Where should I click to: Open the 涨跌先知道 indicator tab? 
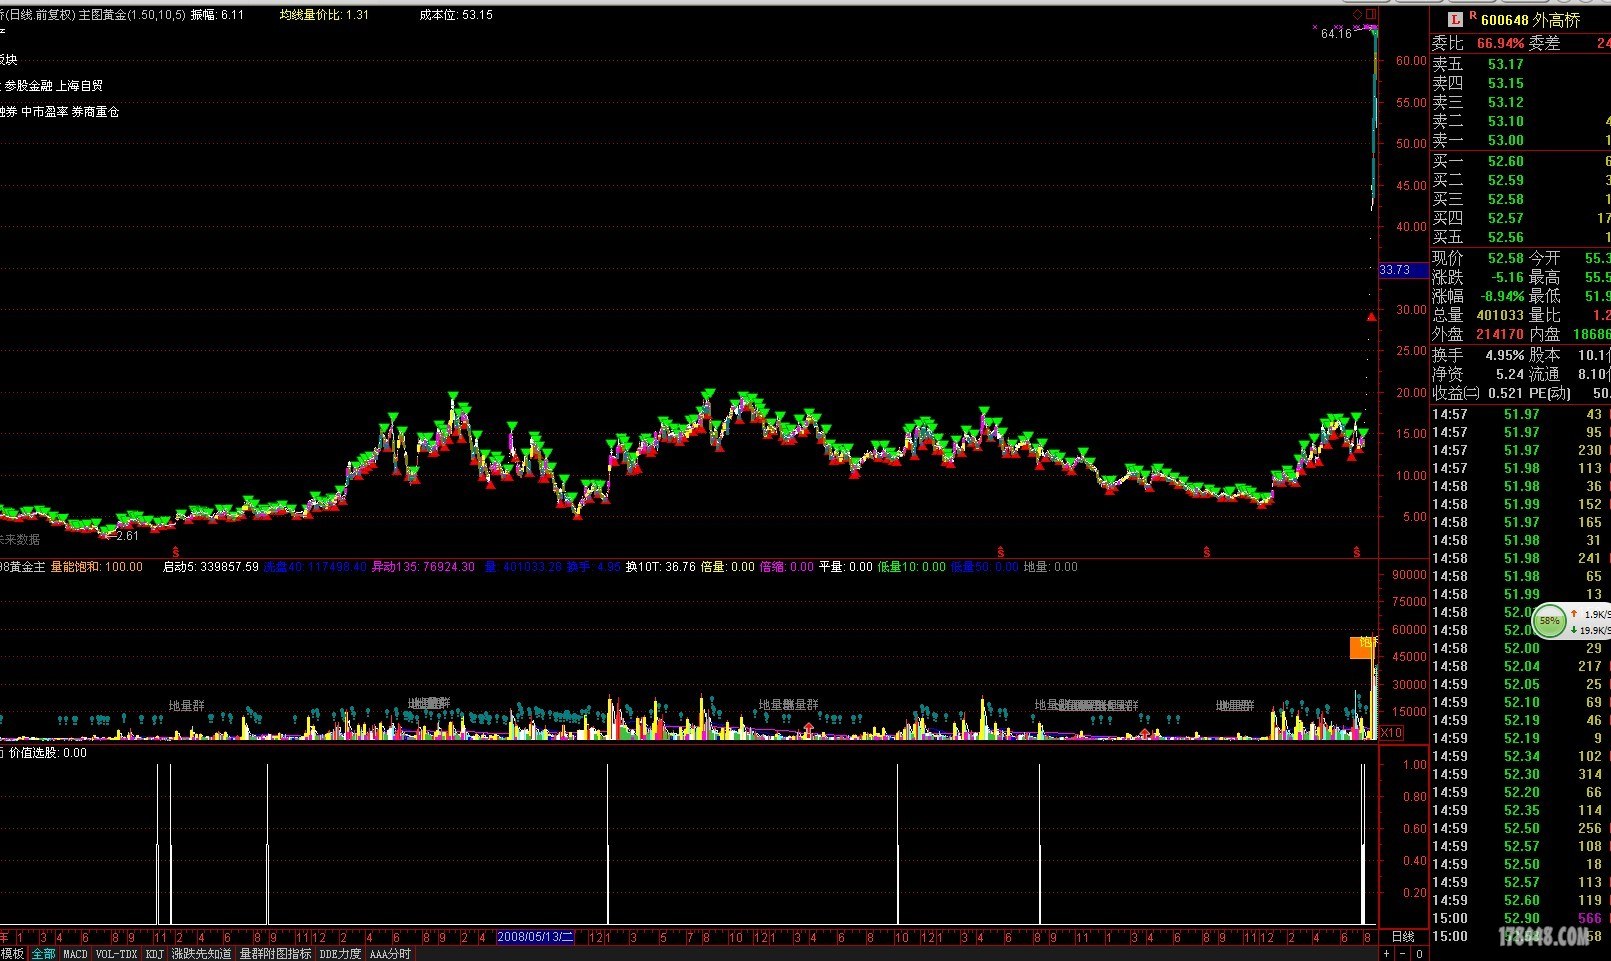(x=201, y=954)
